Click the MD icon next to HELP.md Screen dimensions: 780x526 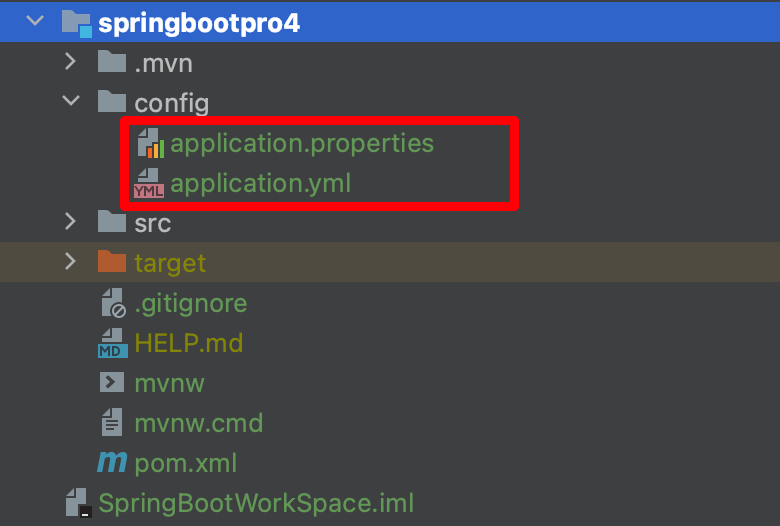point(113,342)
